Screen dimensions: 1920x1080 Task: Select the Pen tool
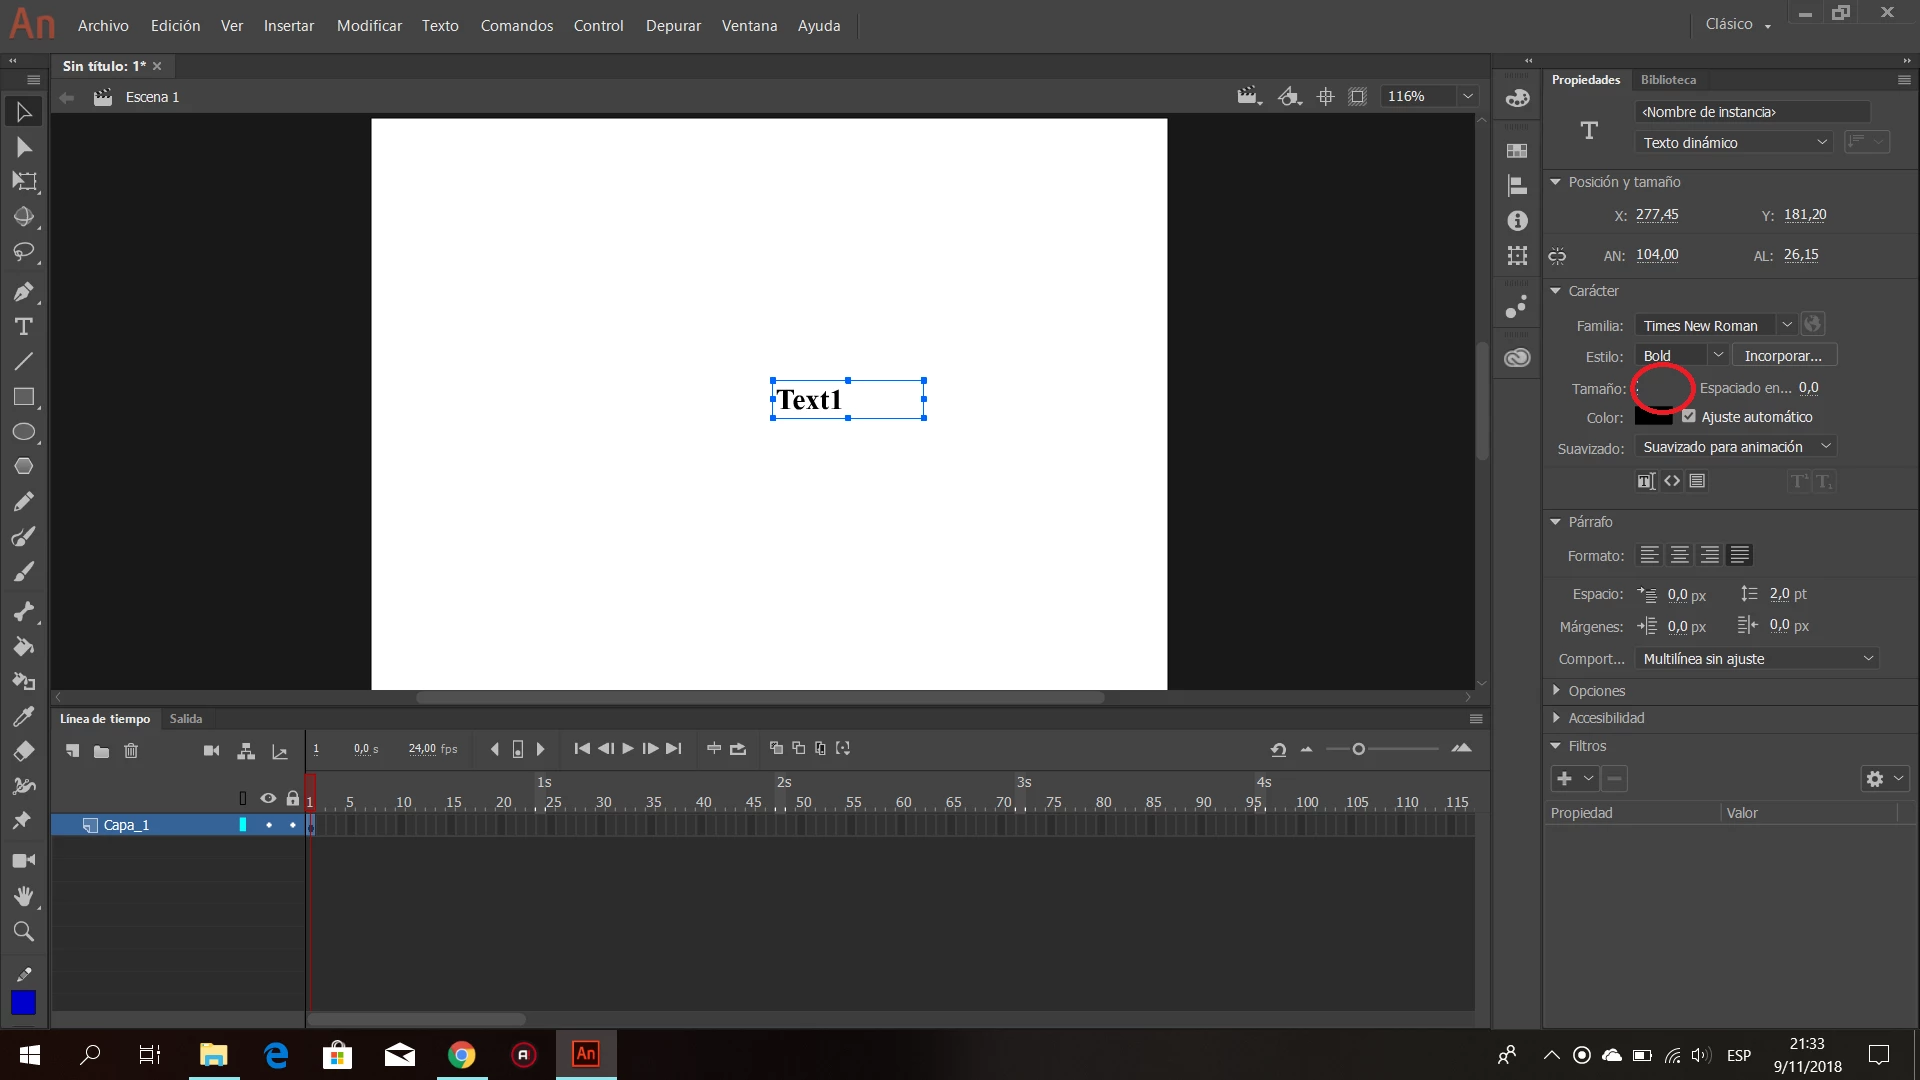(24, 292)
